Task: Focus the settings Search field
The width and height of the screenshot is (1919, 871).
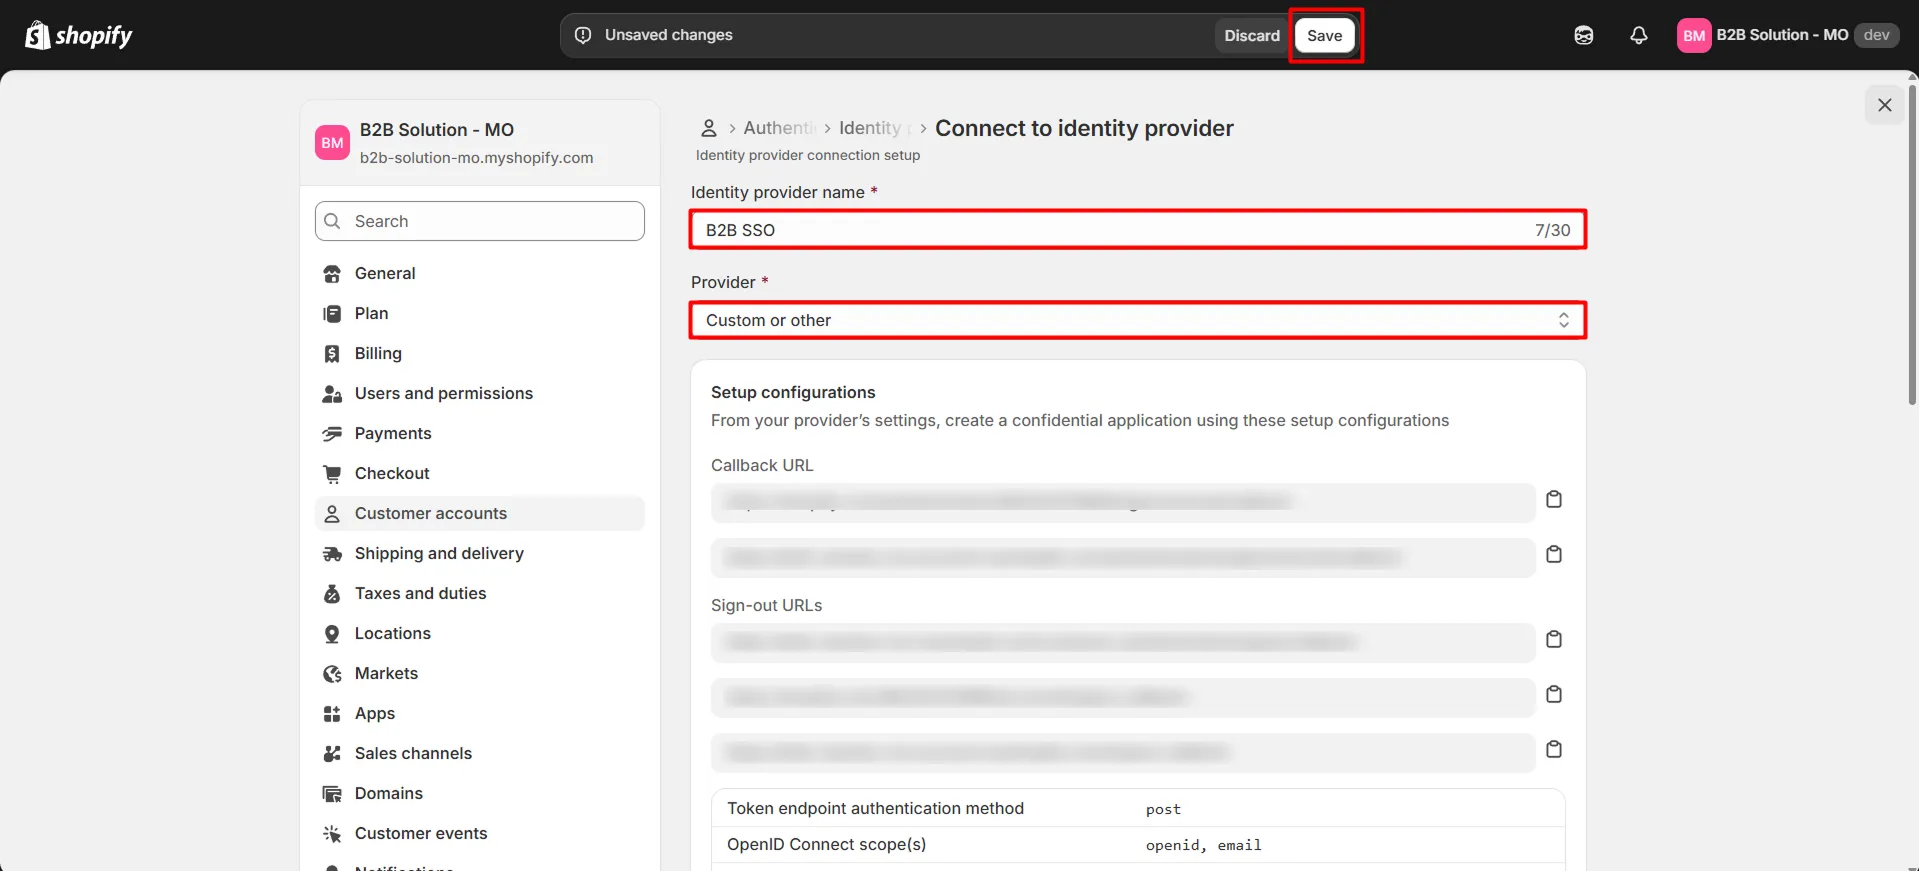Action: click(480, 221)
